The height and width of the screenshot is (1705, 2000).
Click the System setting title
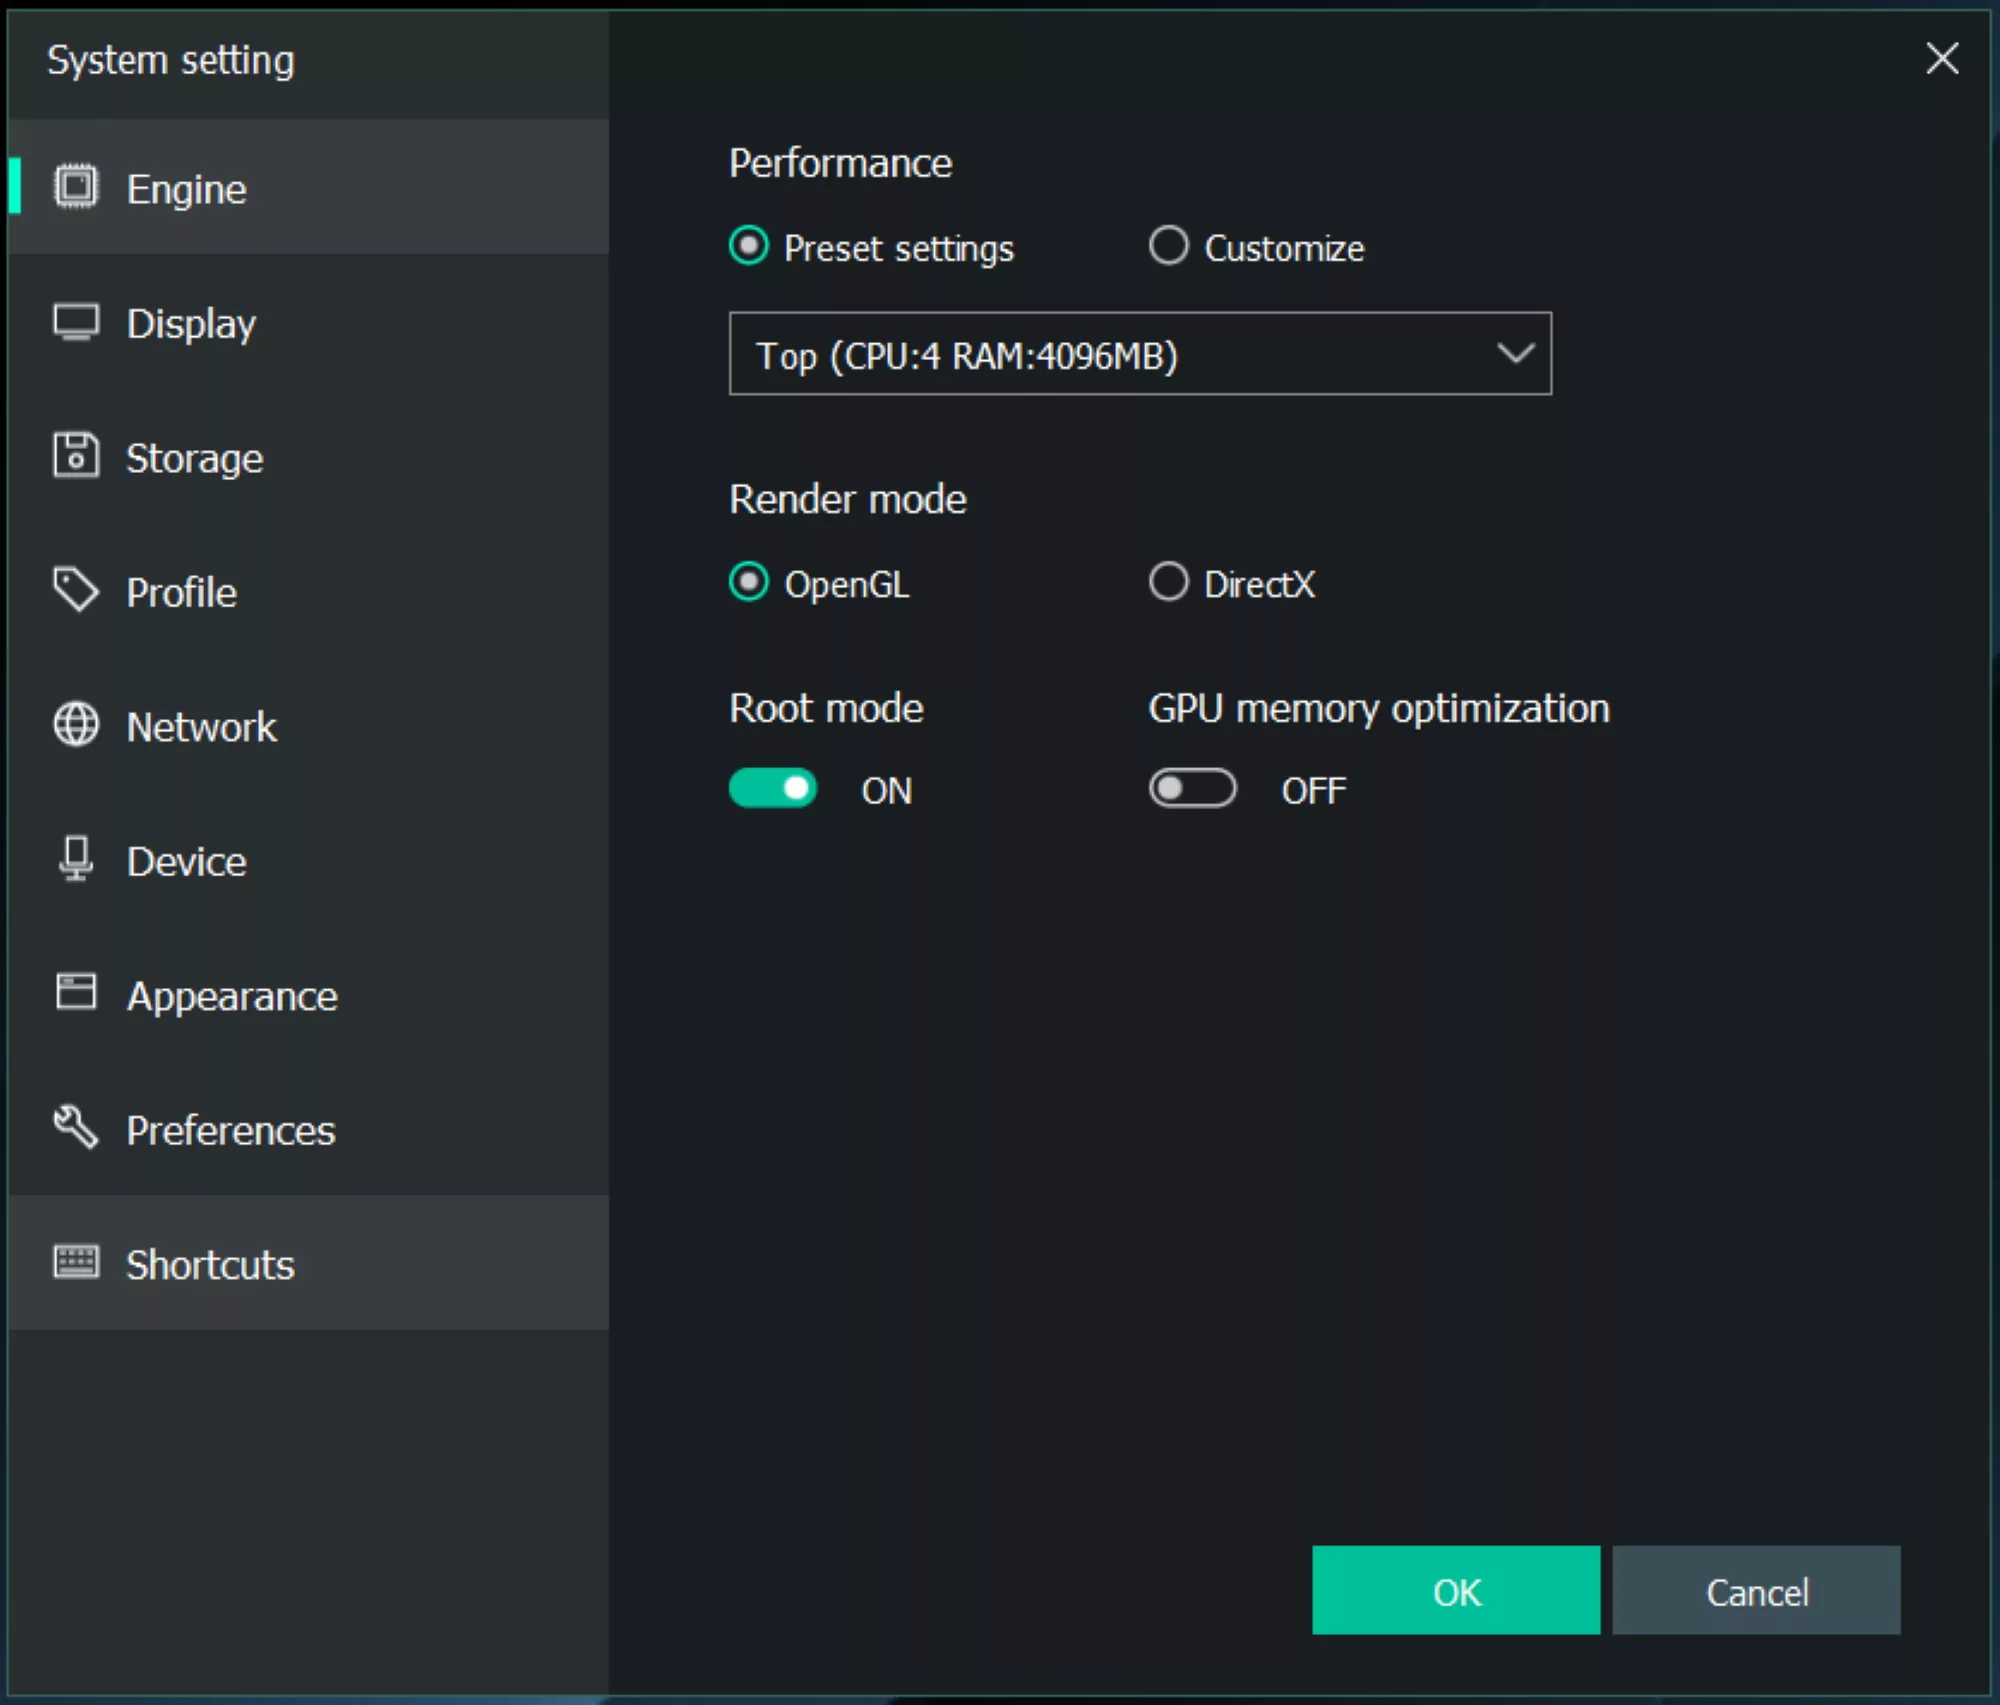(171, 61)
